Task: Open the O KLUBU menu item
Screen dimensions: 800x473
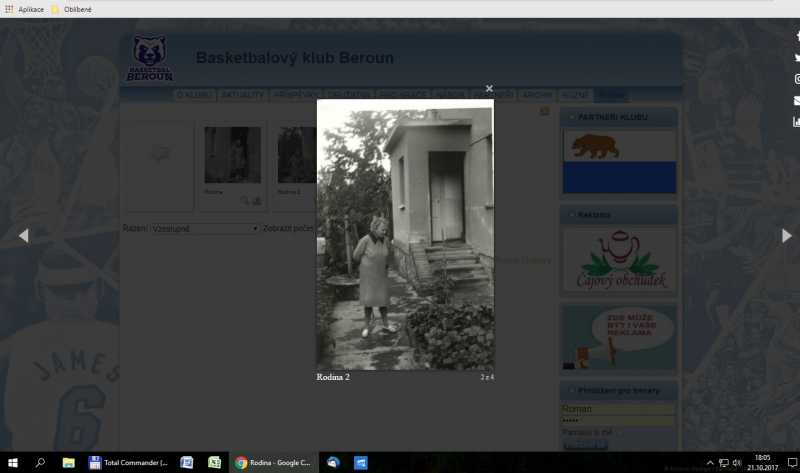Action: [x=194, y=95]
